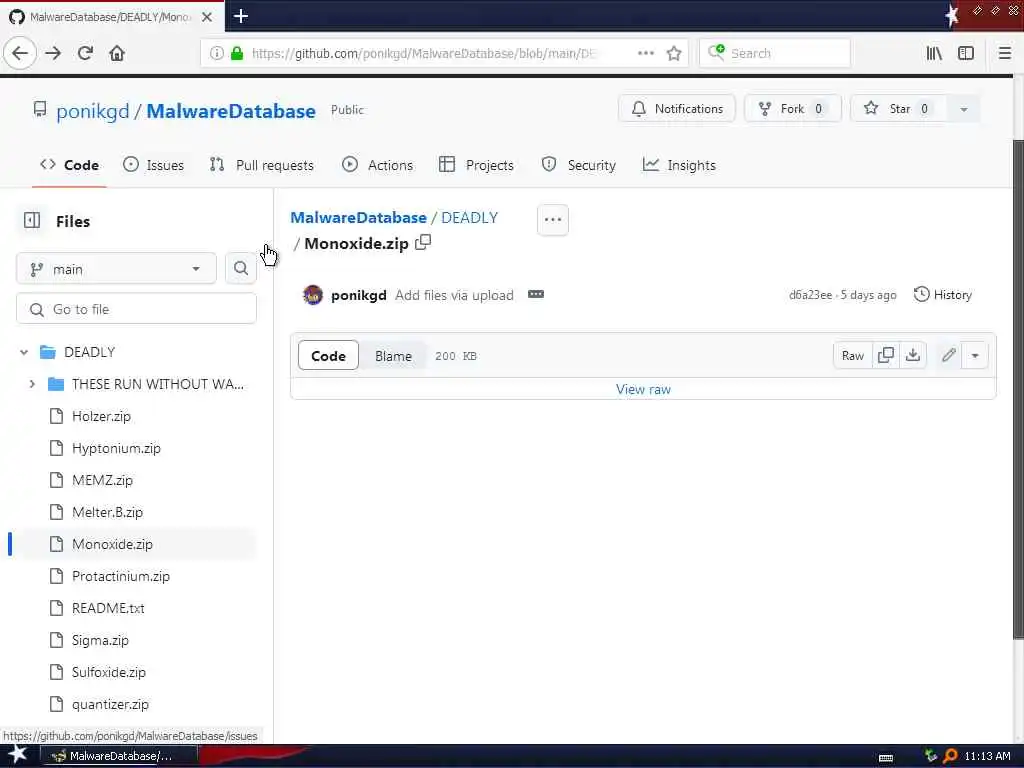Edit this file with the pencil icon

click(948, 355)
